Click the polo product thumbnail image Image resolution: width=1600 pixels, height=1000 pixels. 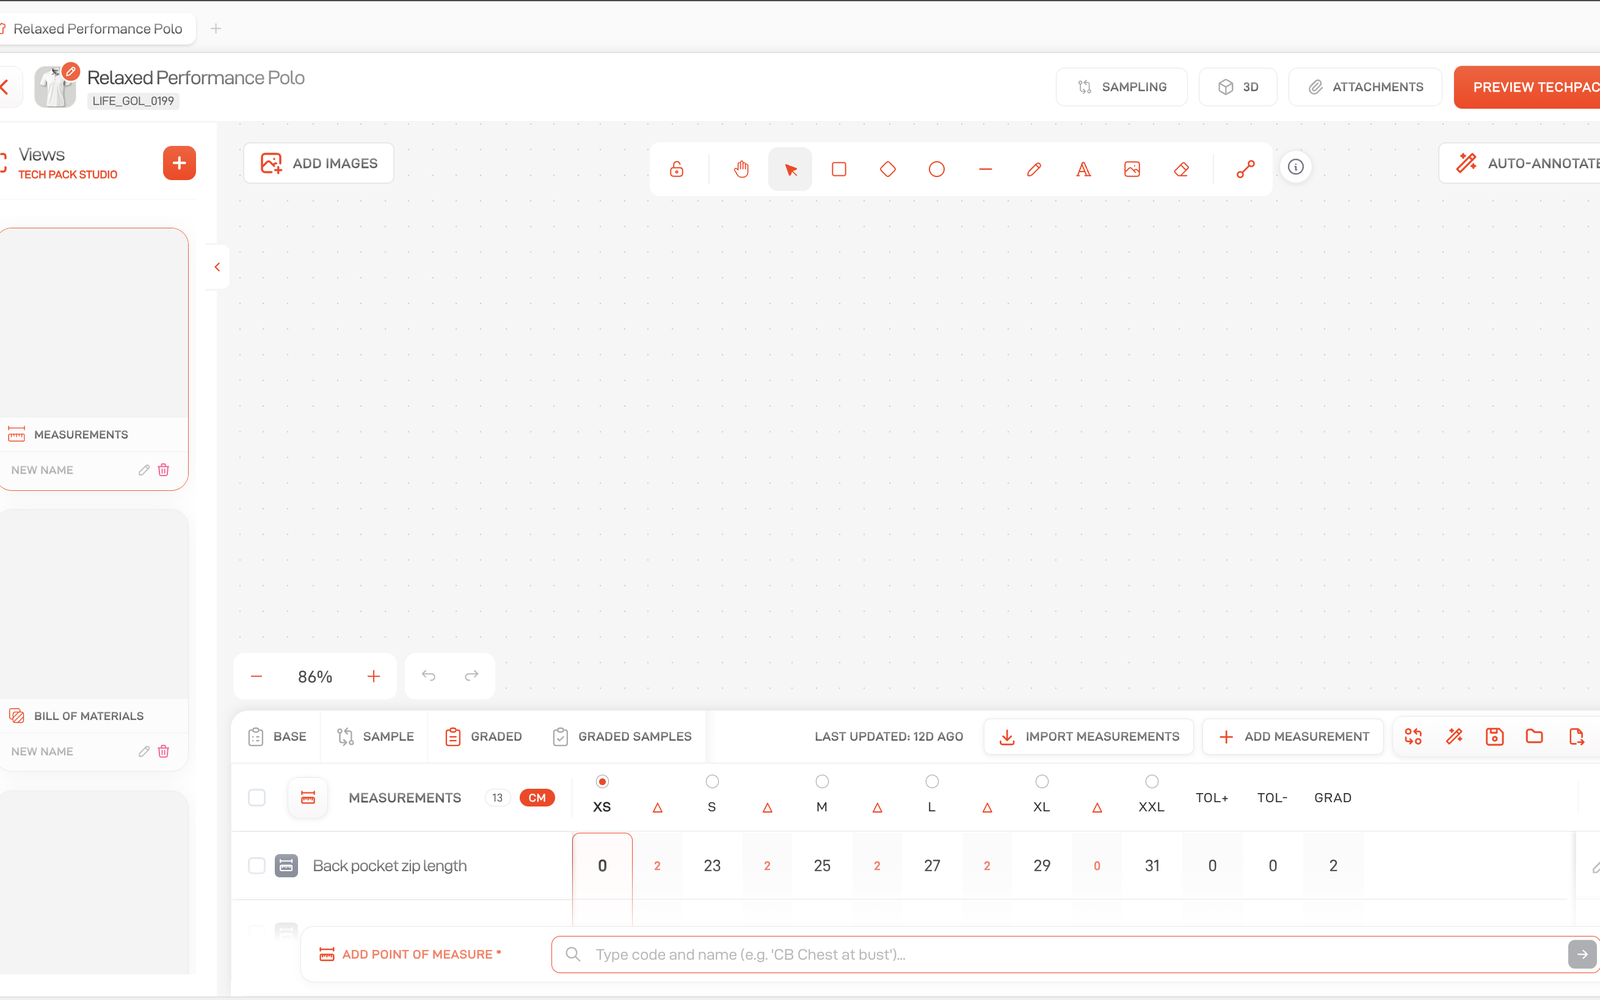(x=55, y=87)
